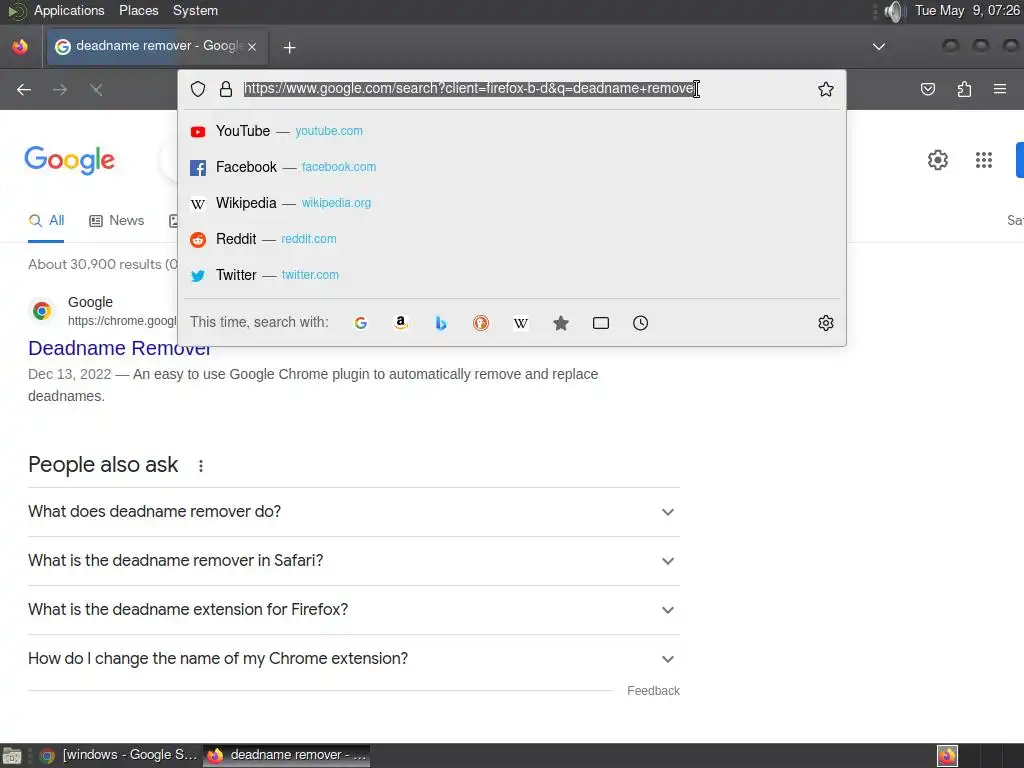1024x768 pixels.
Task: Expand change name of Chrome extension question
Action: point(354,658)
